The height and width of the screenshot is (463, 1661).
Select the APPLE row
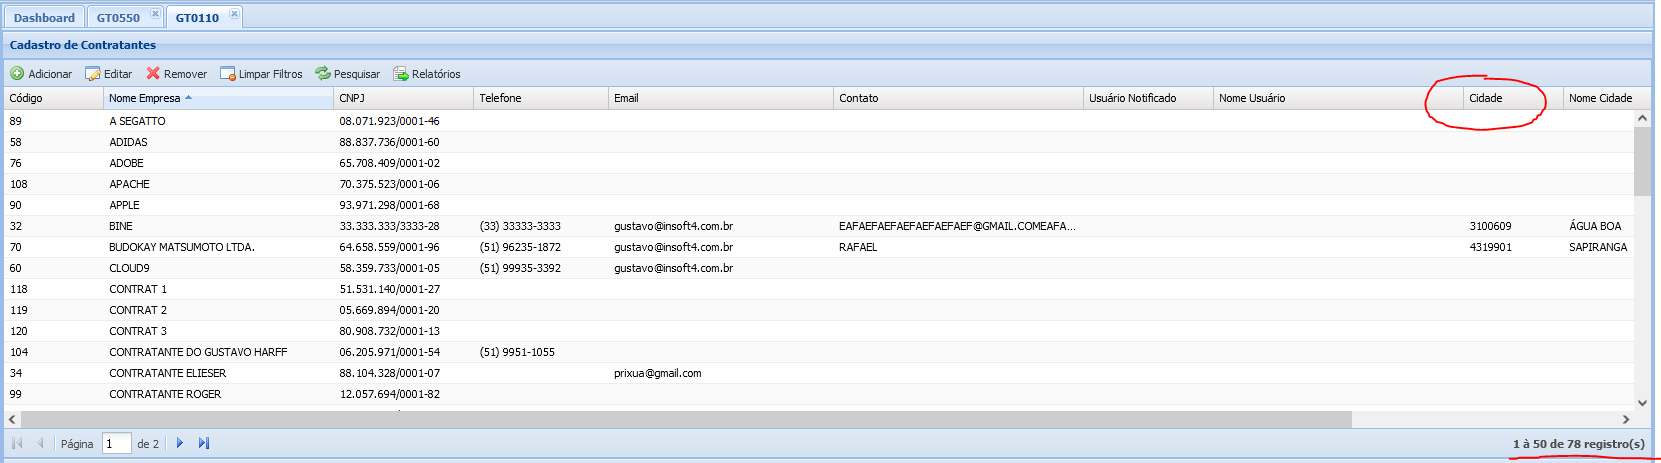[x=819, y=205]
